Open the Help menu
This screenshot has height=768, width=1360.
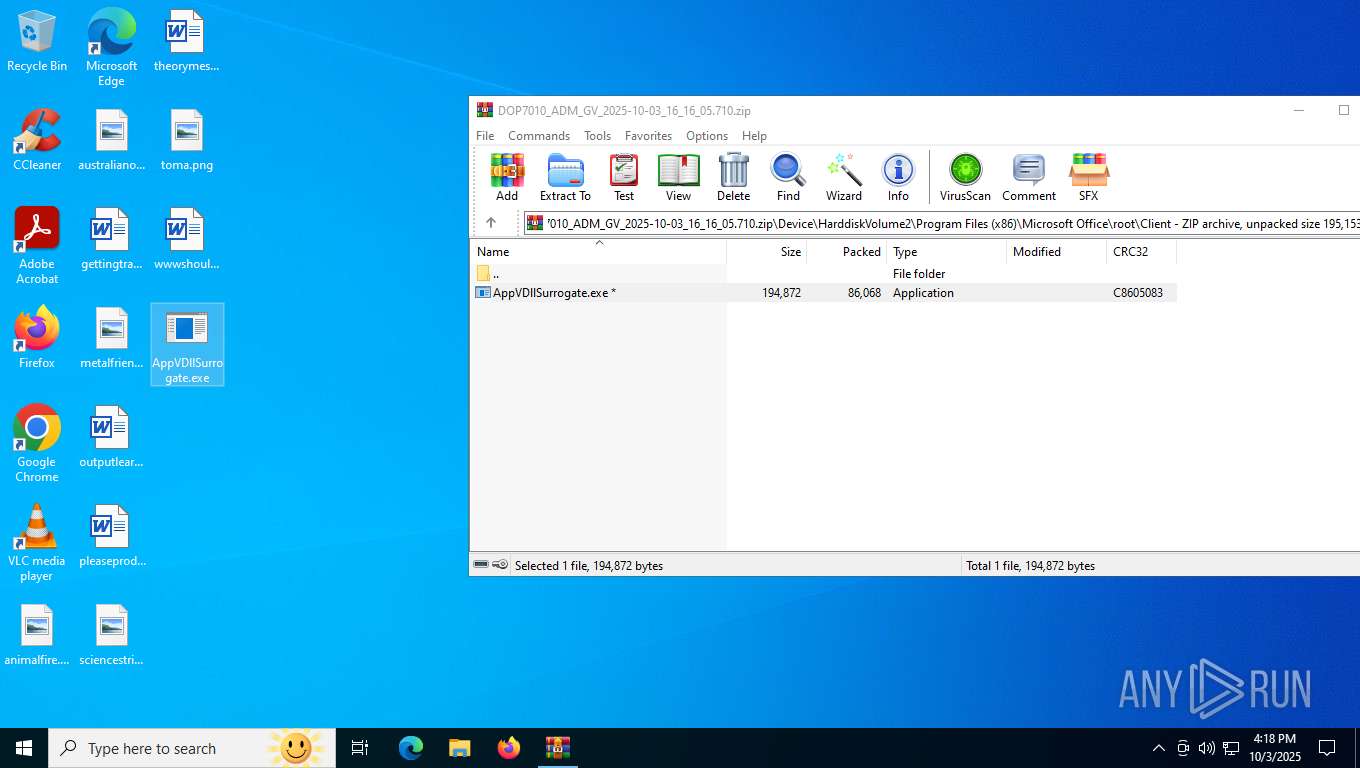754,136
